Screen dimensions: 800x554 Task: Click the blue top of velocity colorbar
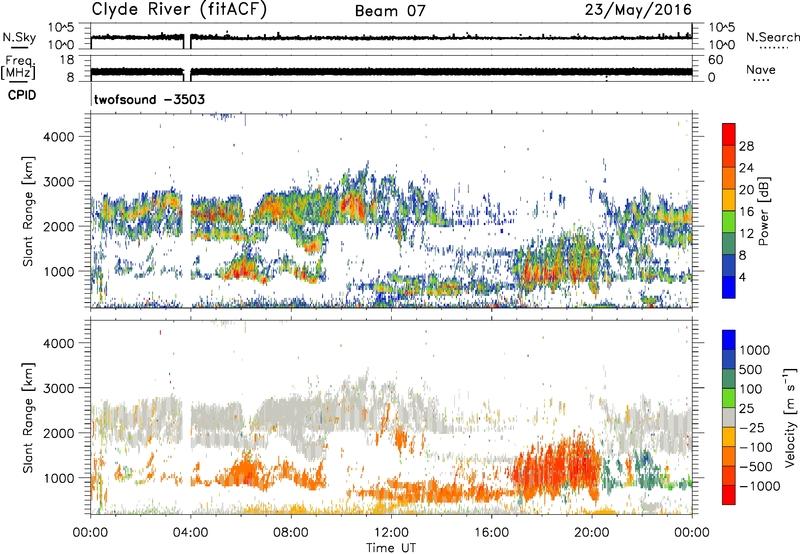729,340
